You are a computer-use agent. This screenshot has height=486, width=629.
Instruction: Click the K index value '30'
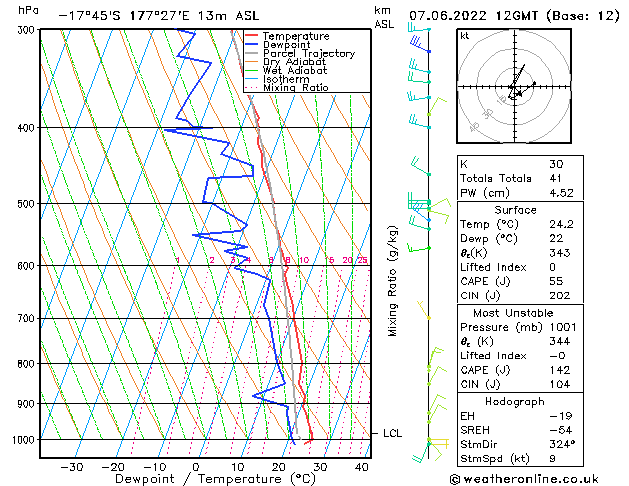pos(556,164)
